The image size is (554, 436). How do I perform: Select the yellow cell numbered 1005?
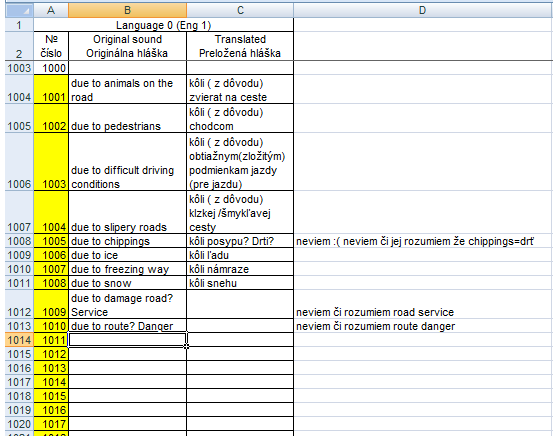(51, 241)
